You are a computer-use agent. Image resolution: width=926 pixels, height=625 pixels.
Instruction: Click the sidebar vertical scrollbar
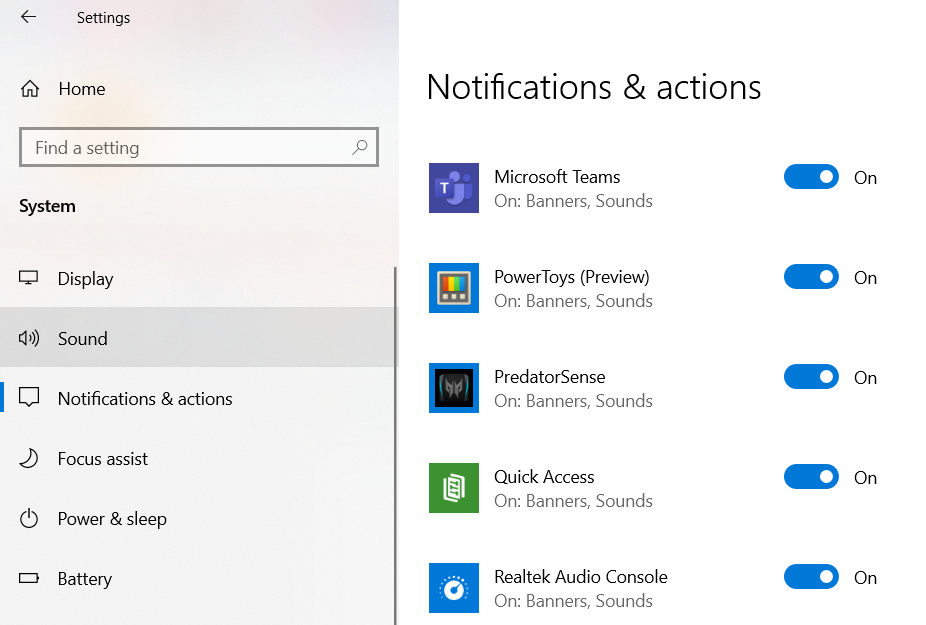396,445
